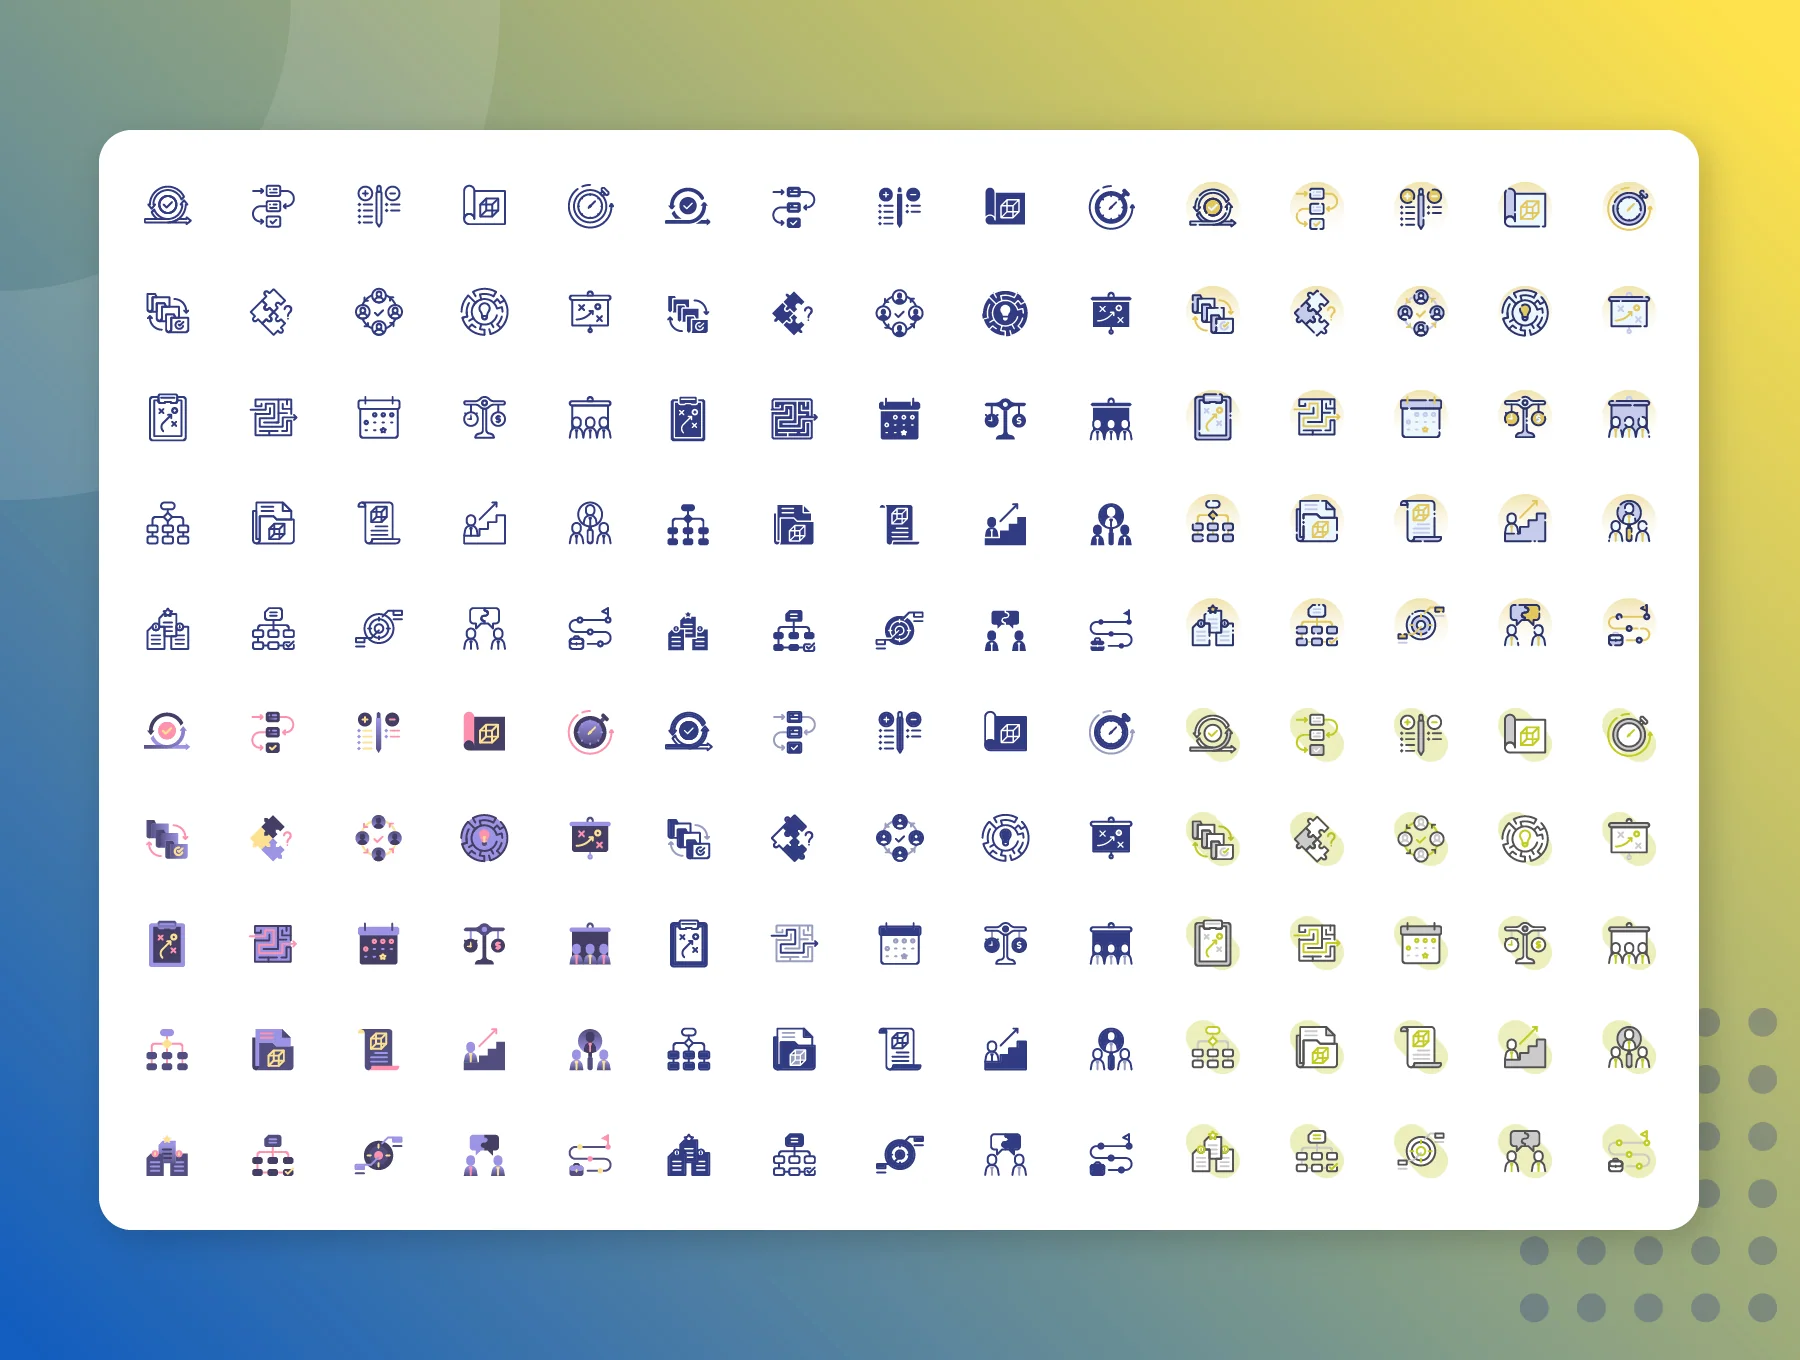Select plain outline scroll document with cube icon
Screen dimensions: 1800x1360
[379, 523]
